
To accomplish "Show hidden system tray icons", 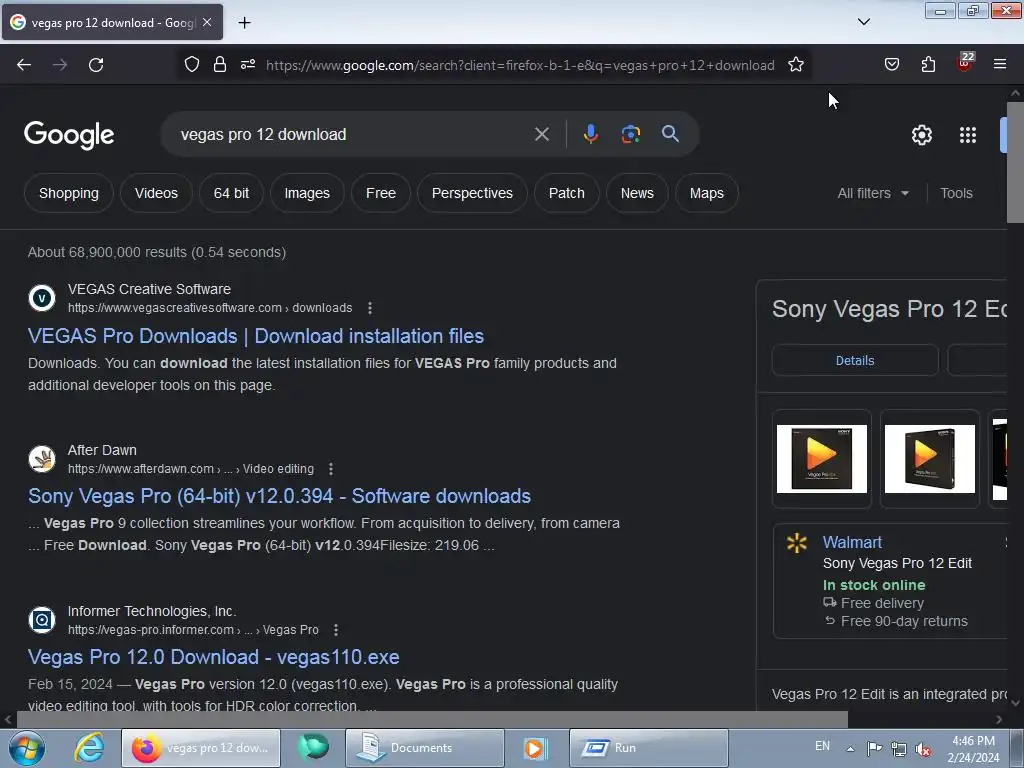I will point(850,748).
